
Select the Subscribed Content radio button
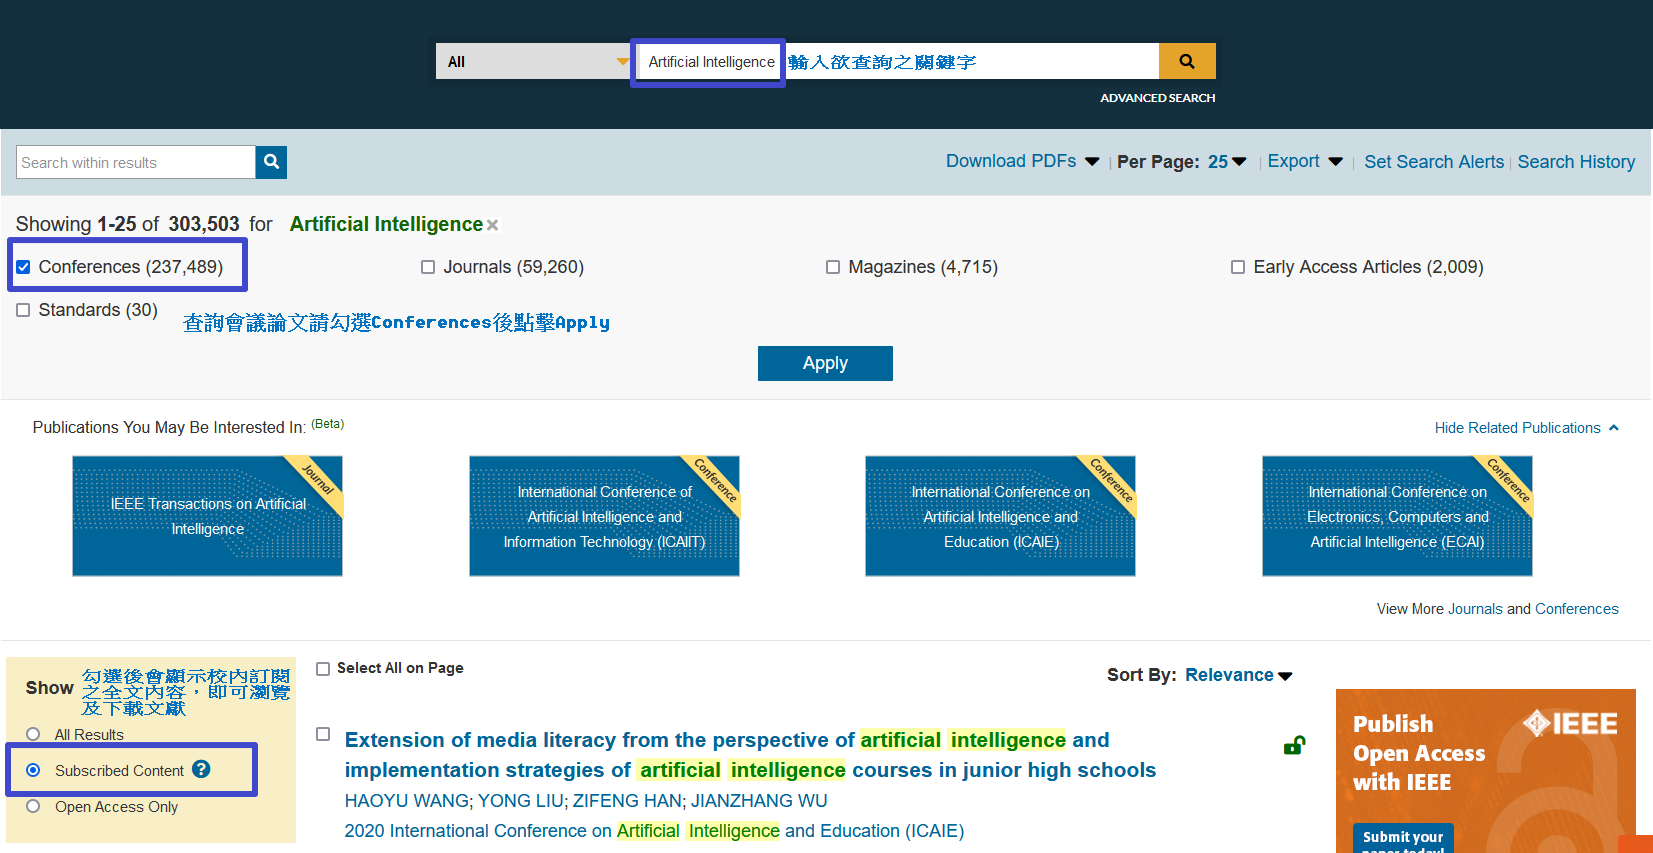point(33,770)
